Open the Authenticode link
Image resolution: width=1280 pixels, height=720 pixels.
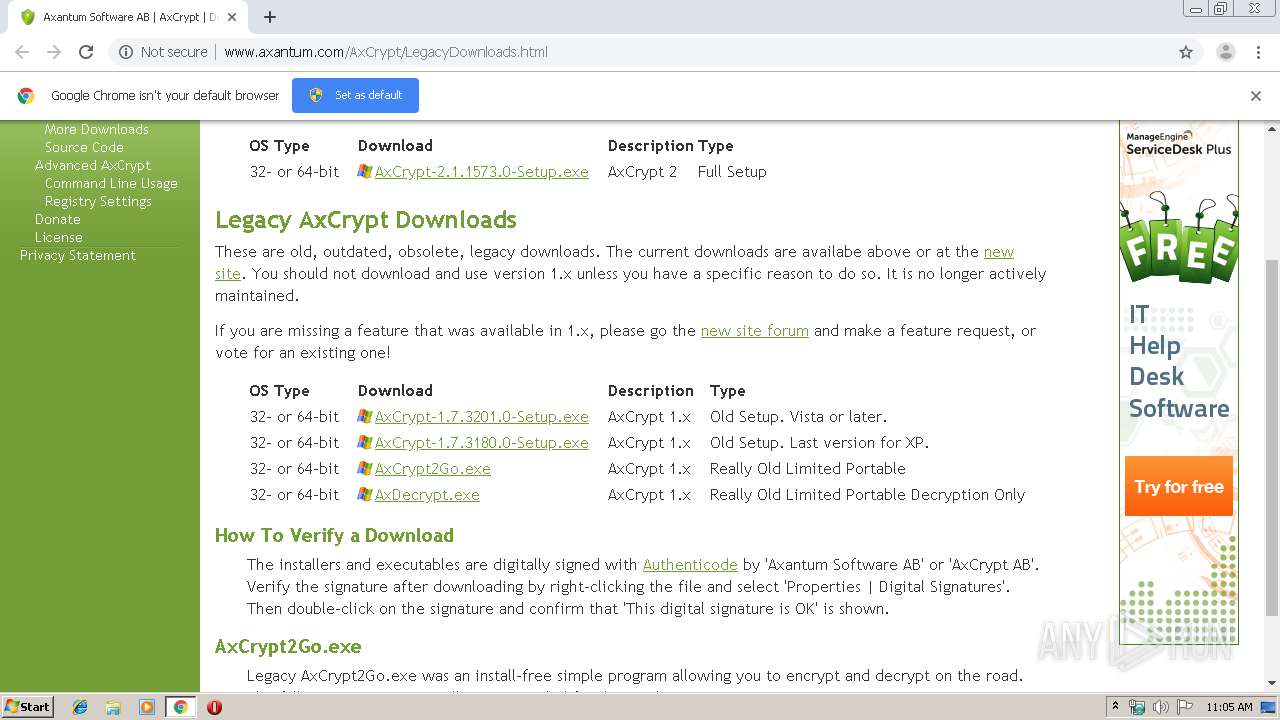pyautogui.click(x=690, y=565)
